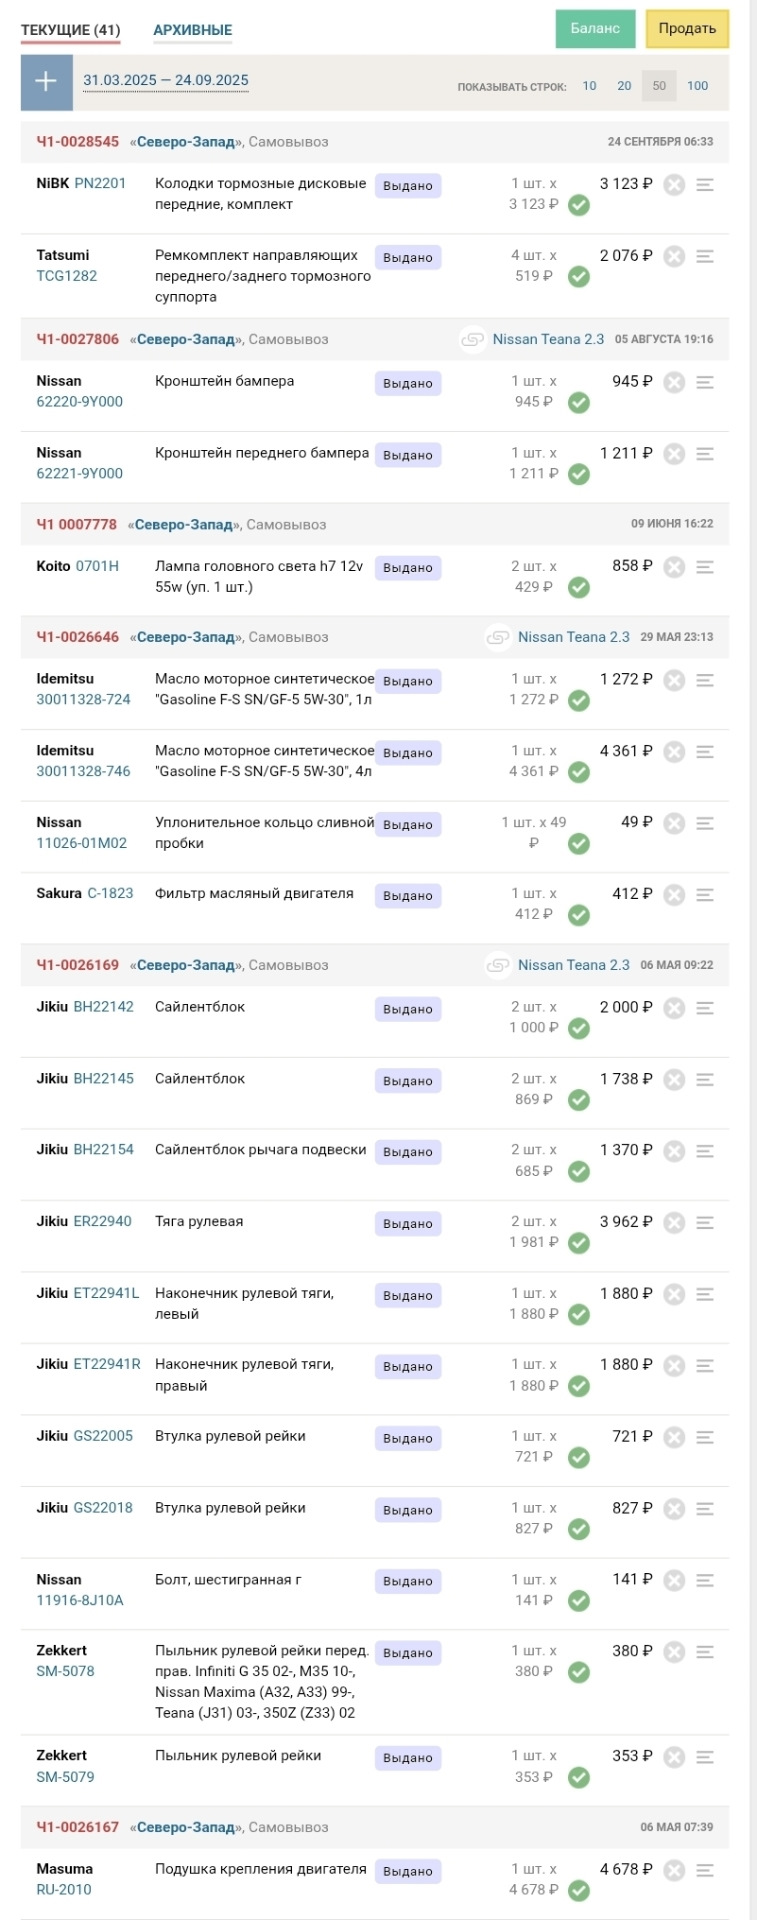Screen dimensions: 757x1920
Task: Show 20 rows per page
Action: pyautogui.click(x=624, y=86)
